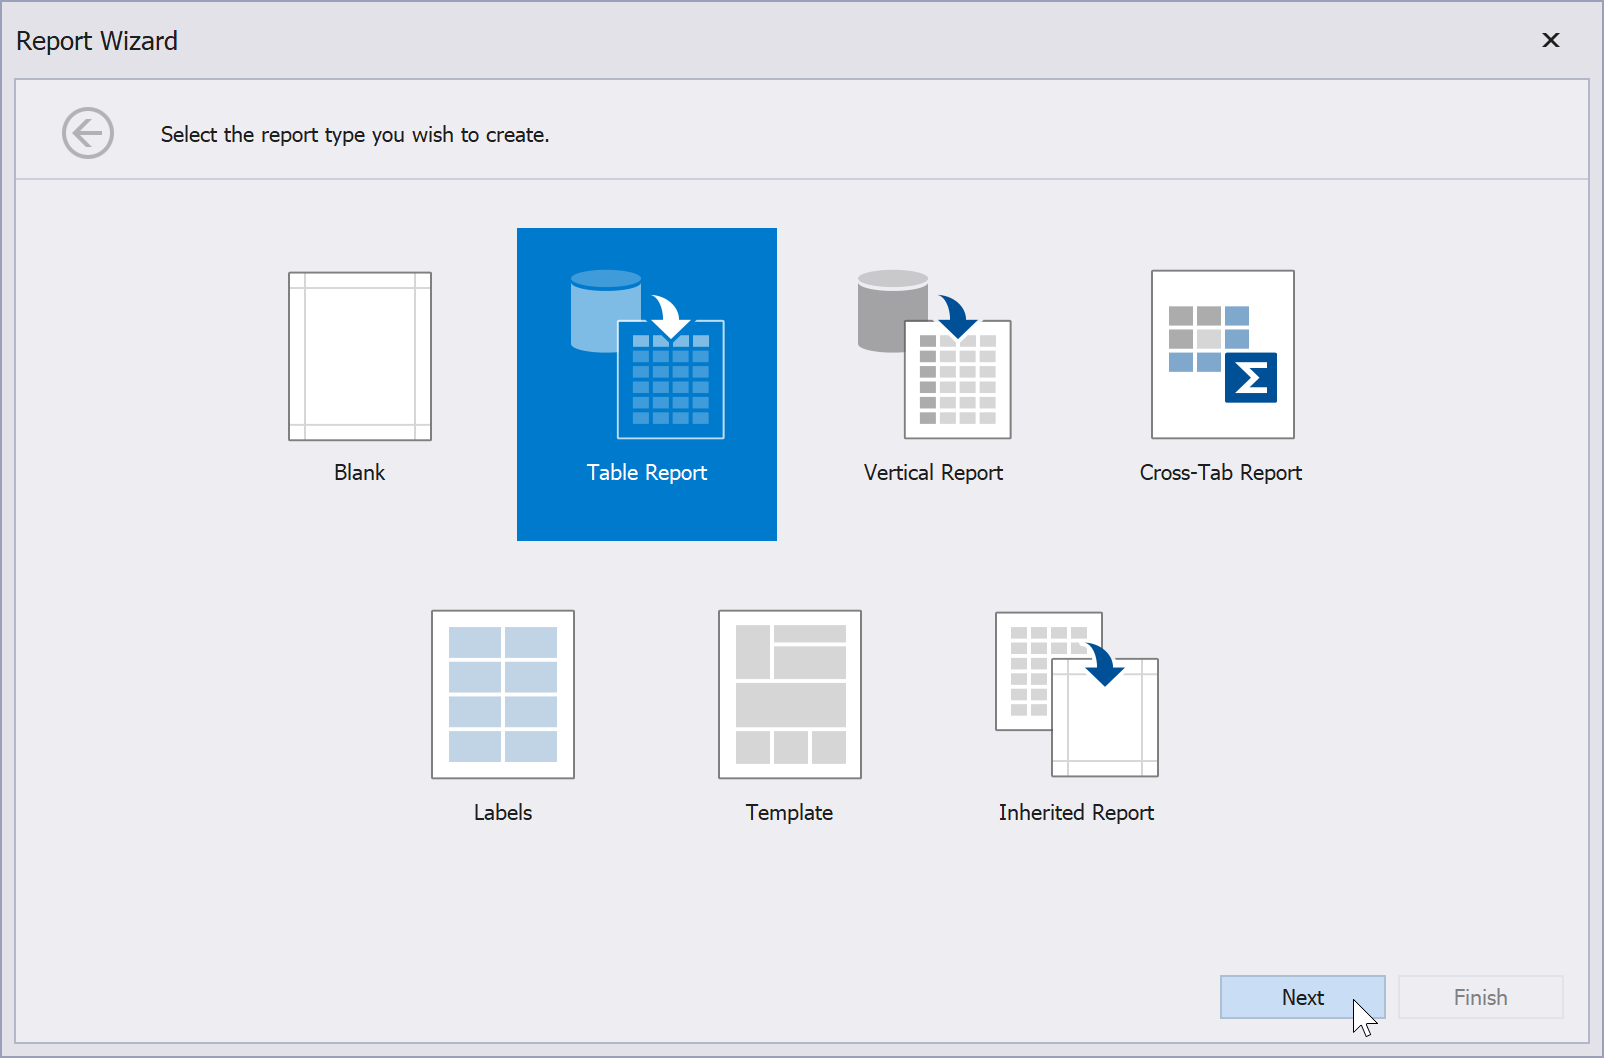Click the 'Inherited Report' caption
Viewport: 1604px width, 1058px height.
[x=1076, y=813]
